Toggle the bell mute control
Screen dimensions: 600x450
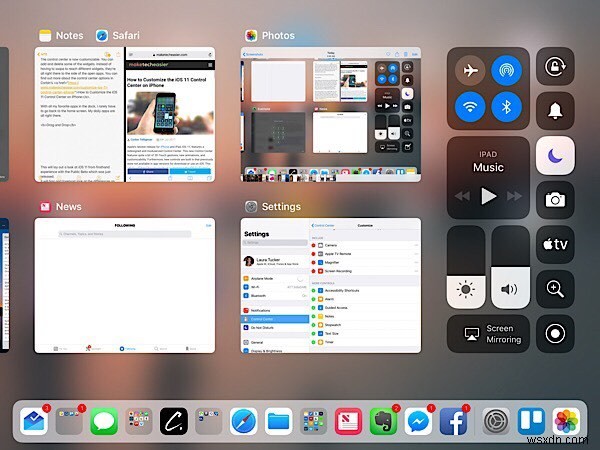pos(555,111)
